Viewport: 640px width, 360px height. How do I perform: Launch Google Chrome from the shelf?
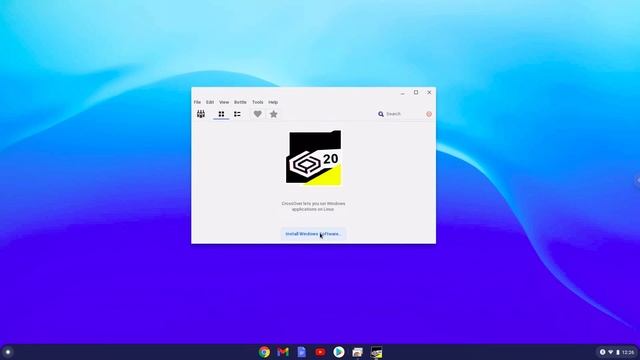(x=264, y=352)
